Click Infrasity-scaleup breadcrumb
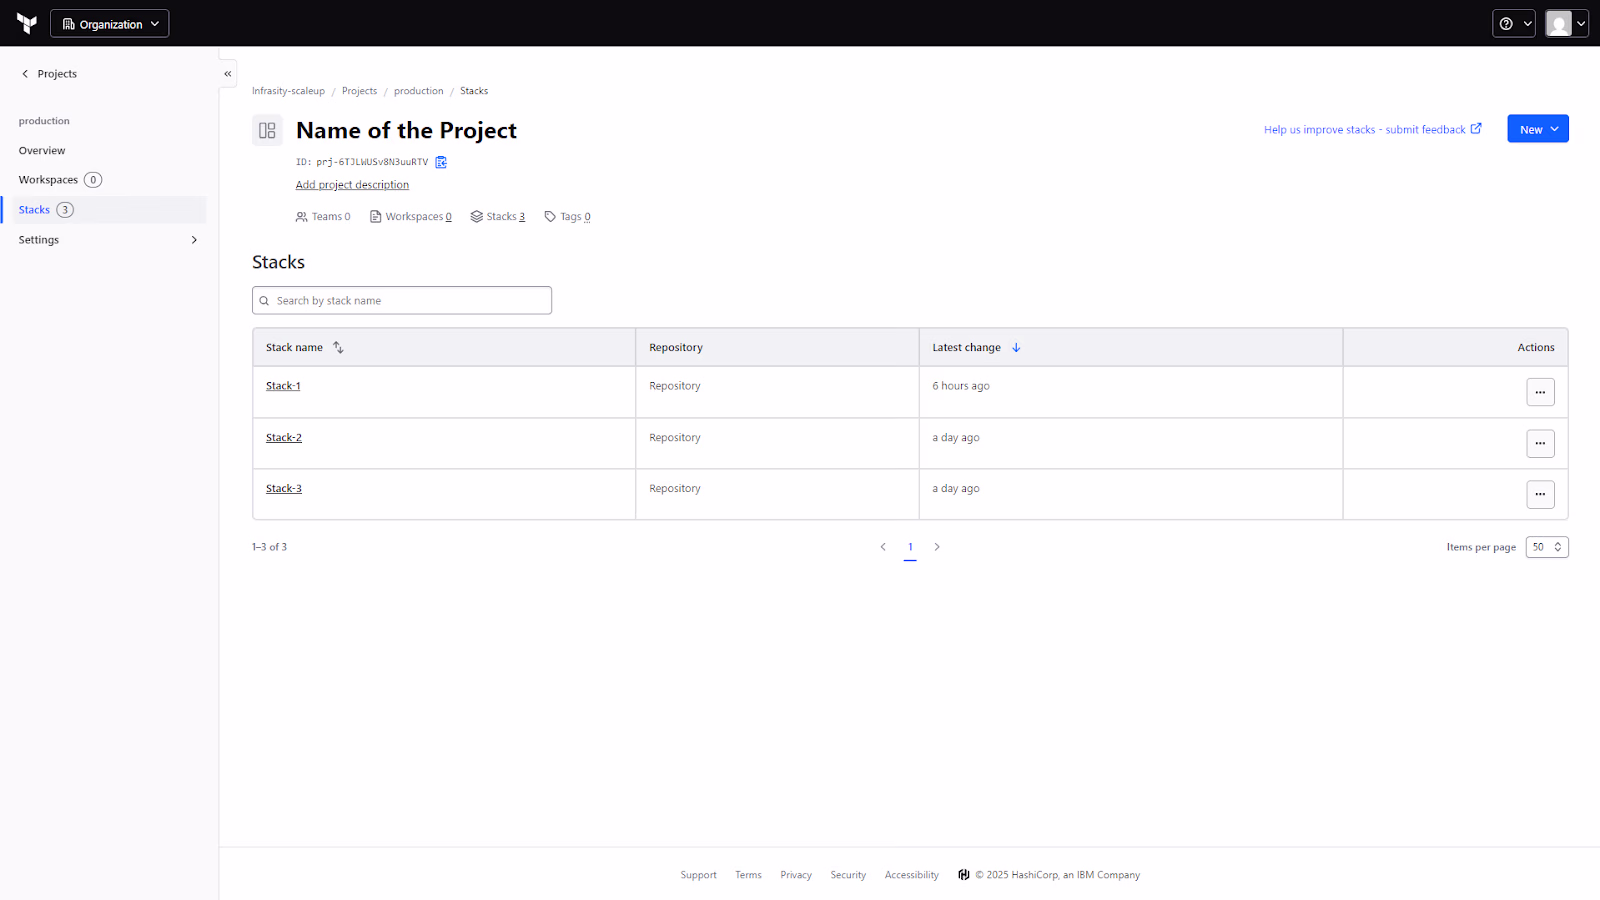Screen dimensions: 1600x900 288,91
